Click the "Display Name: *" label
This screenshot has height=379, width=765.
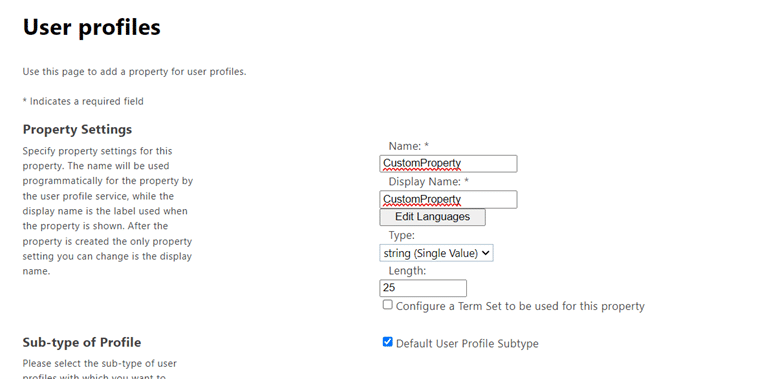pyautogui.click(x=428, y=182)
